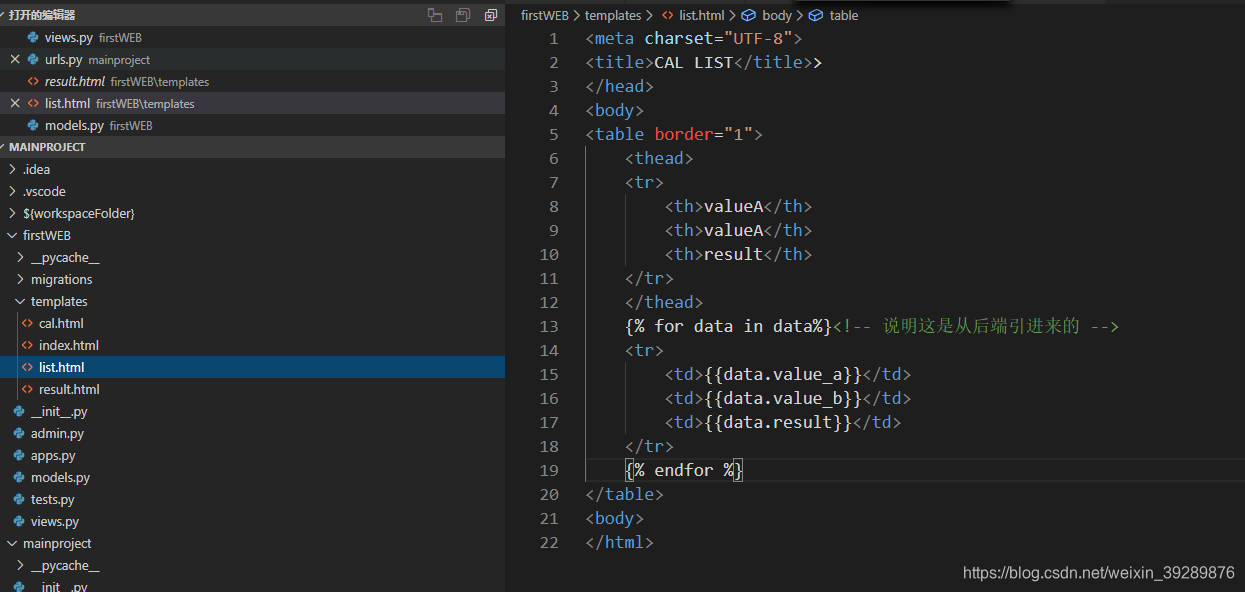Expand the .vscode folder
The height and width of the screenshot is (592, 1245).
coord(12,191)
